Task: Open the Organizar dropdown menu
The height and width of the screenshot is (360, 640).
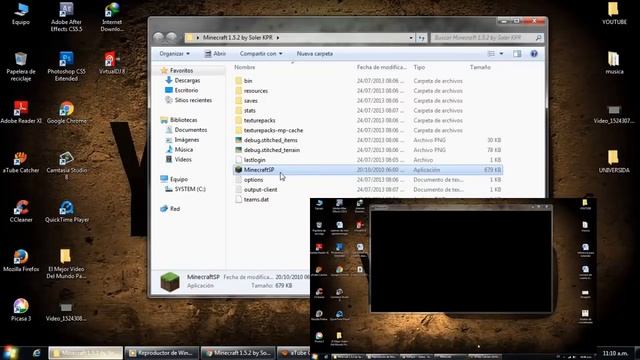Action: pyautogui.click(x=174, y=54)
